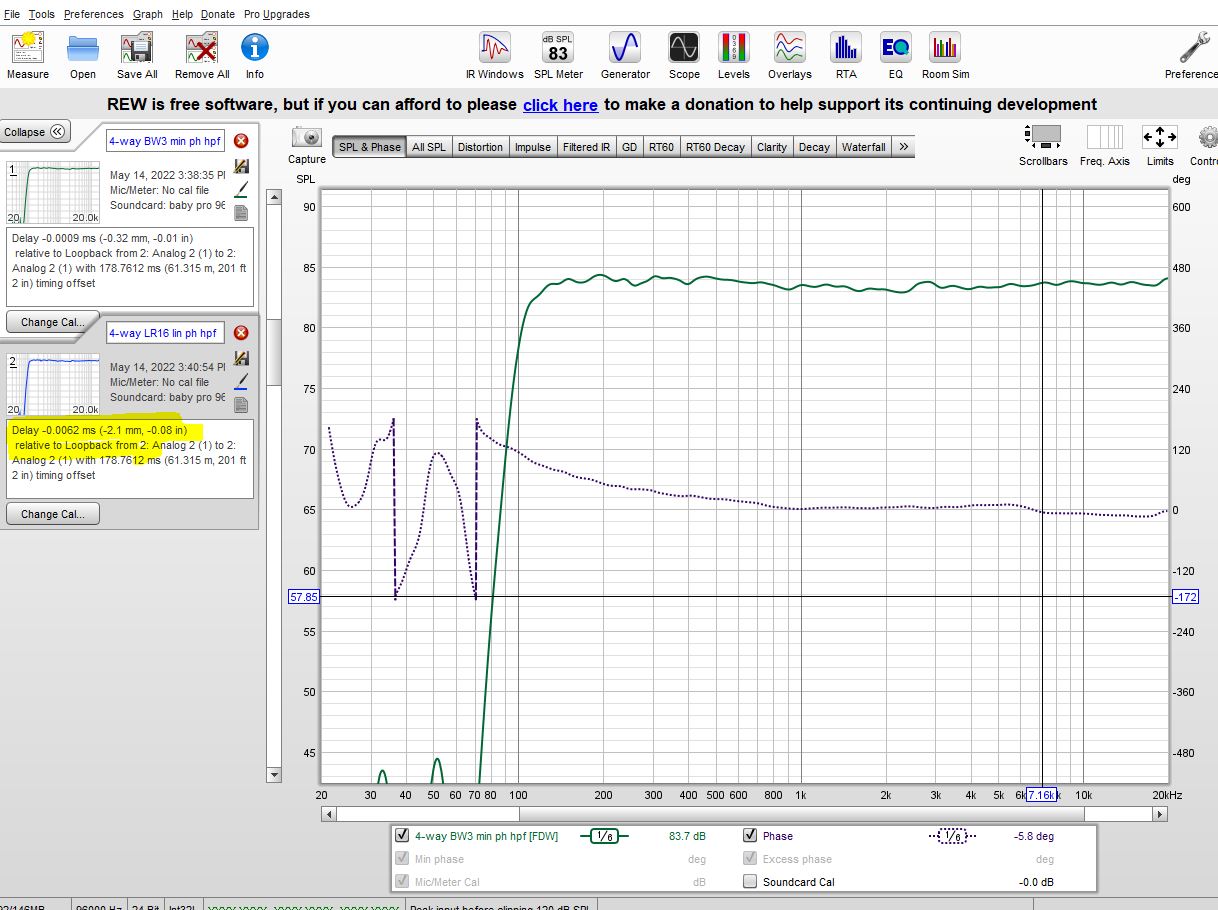
Task: Uncheck the 4-way BW3 min ph hpf [FDW] trace
Action: pyautogui.click(x=402, y=836)
